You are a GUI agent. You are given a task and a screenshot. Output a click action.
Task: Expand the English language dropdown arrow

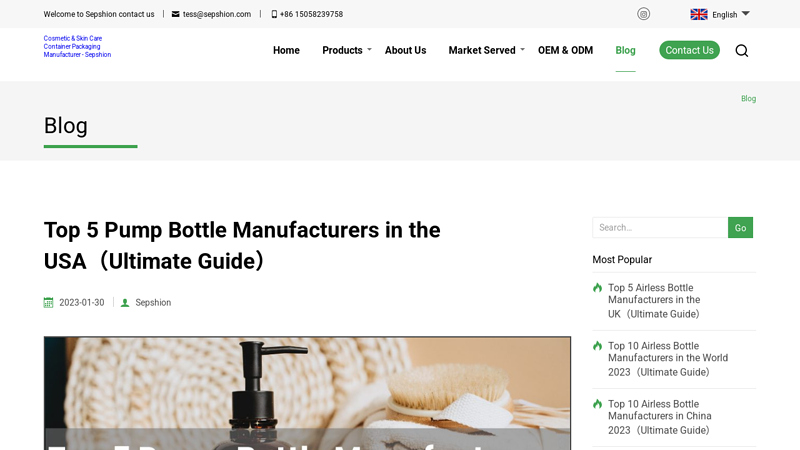click(x=745, y=14)
